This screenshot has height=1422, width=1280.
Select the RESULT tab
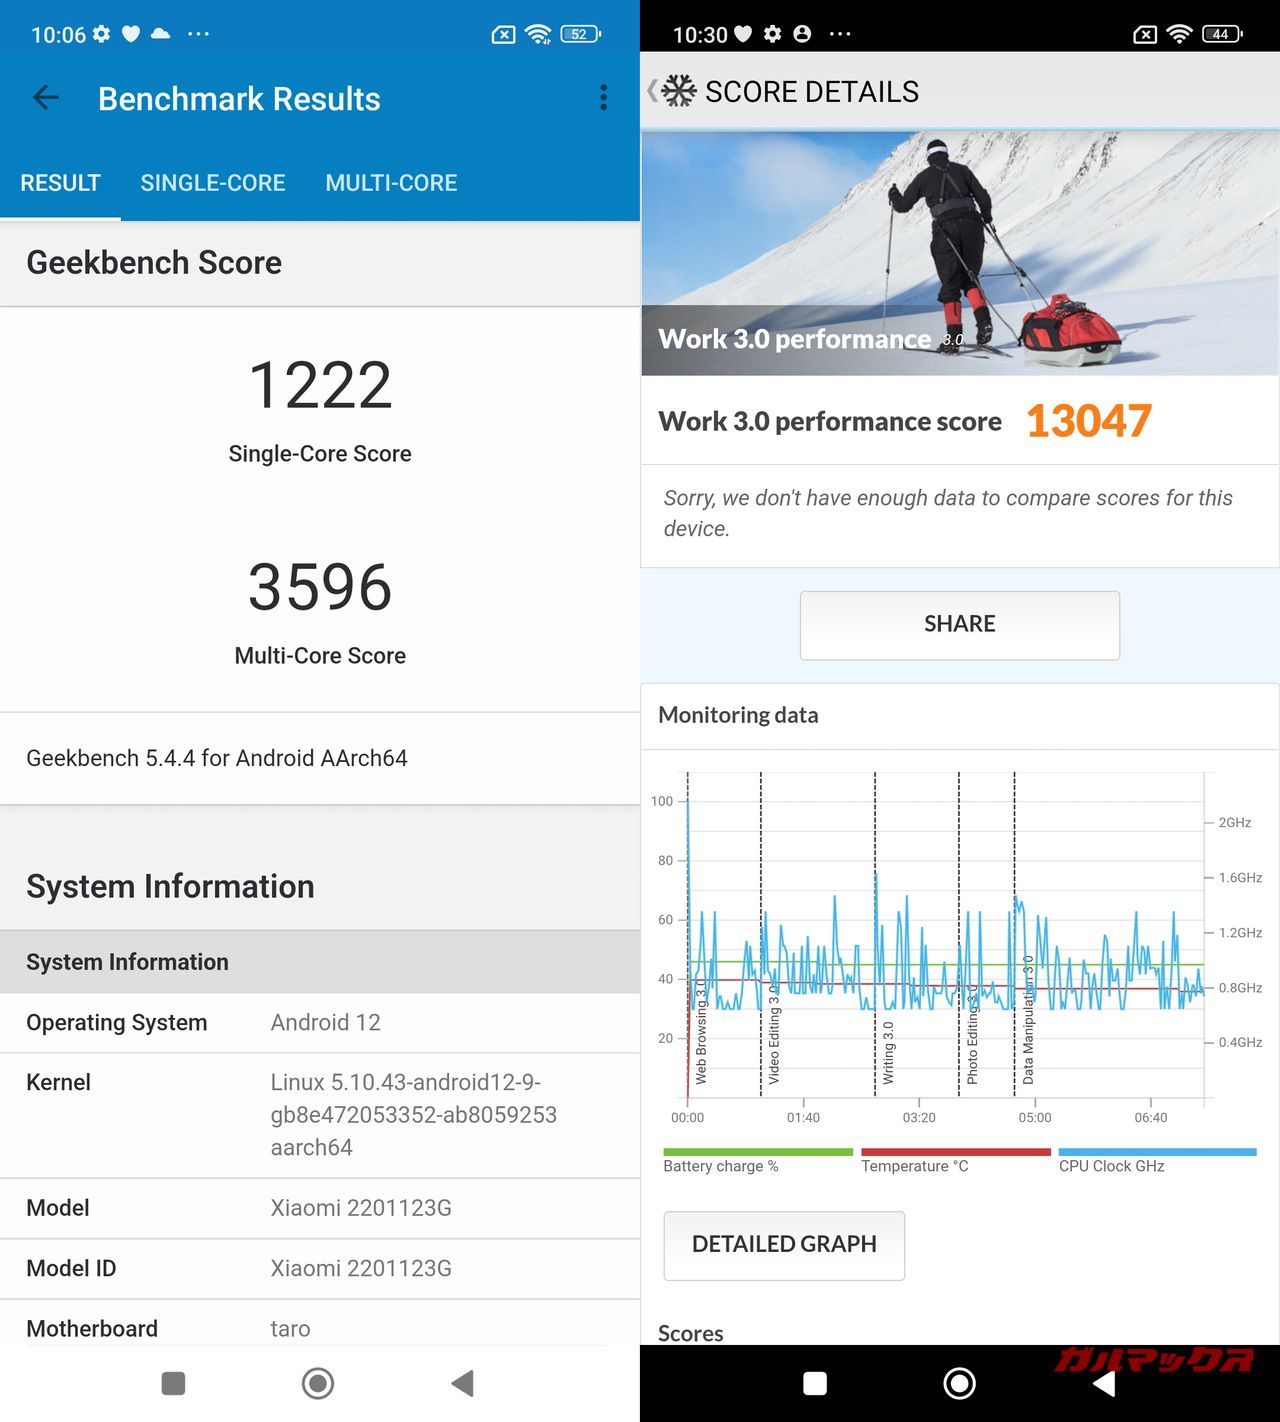(x=60, y=183)
